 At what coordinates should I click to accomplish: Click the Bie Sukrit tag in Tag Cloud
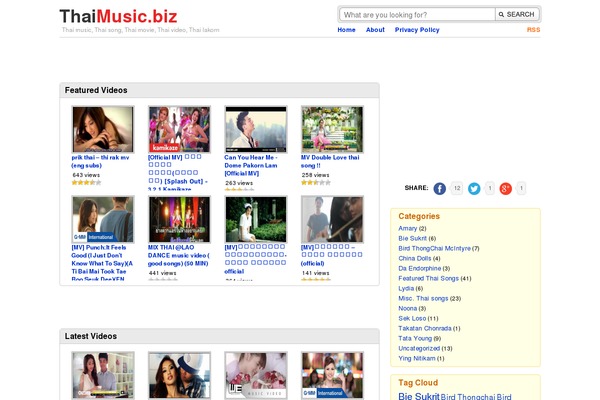point(419,396)
